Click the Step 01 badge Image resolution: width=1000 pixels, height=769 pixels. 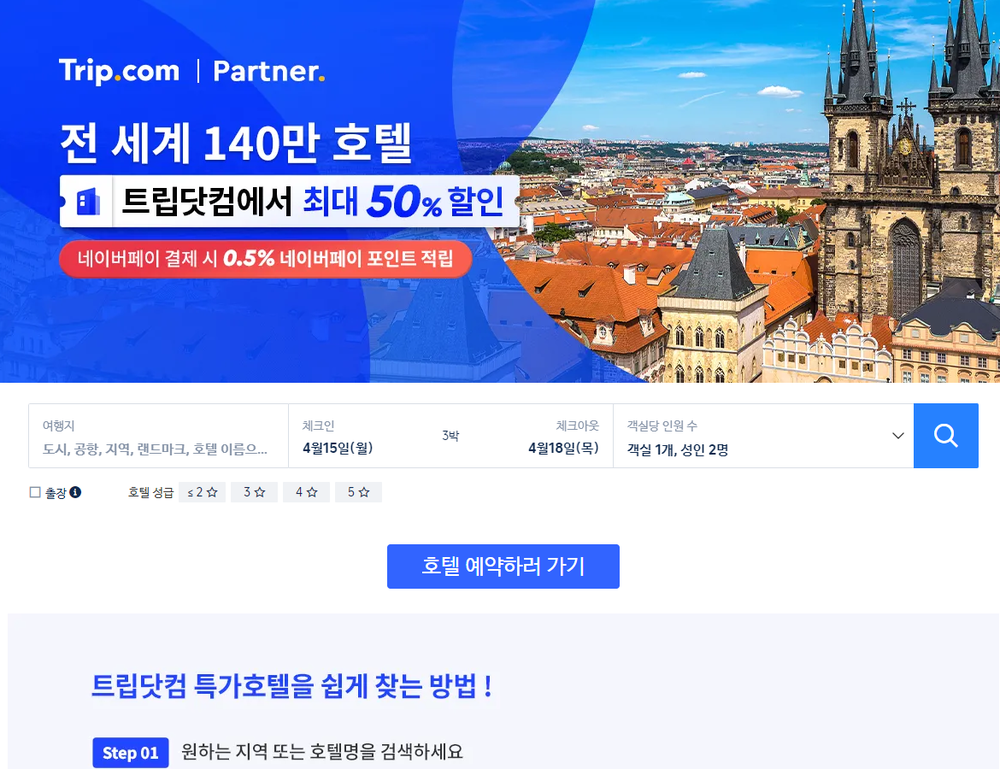click(130, 752)
